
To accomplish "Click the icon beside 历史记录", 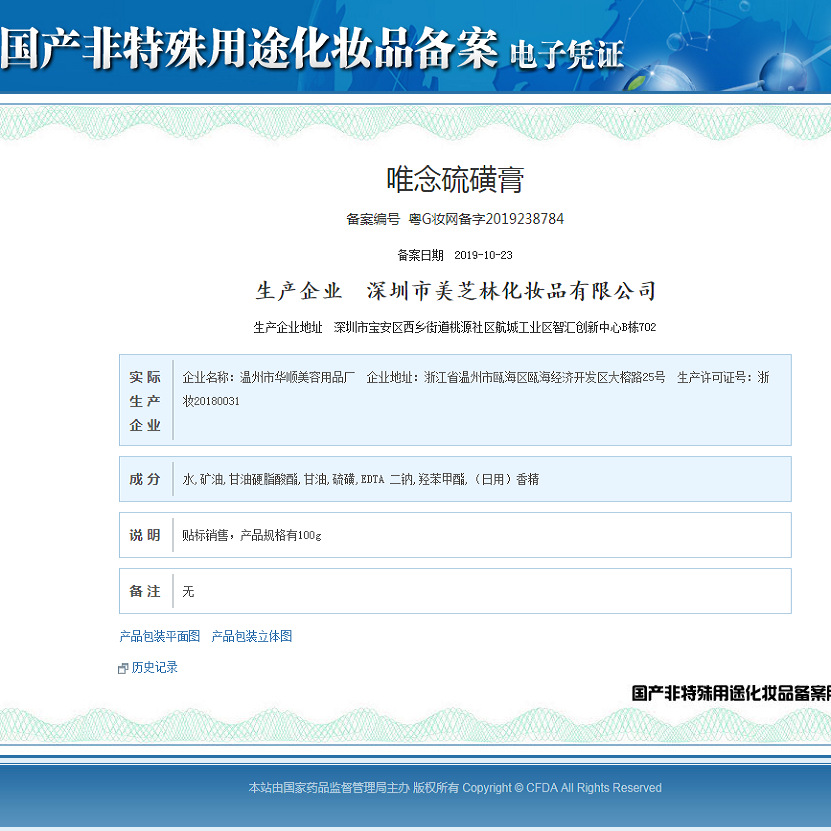I will pyautogui.click(x=123, y=668).
